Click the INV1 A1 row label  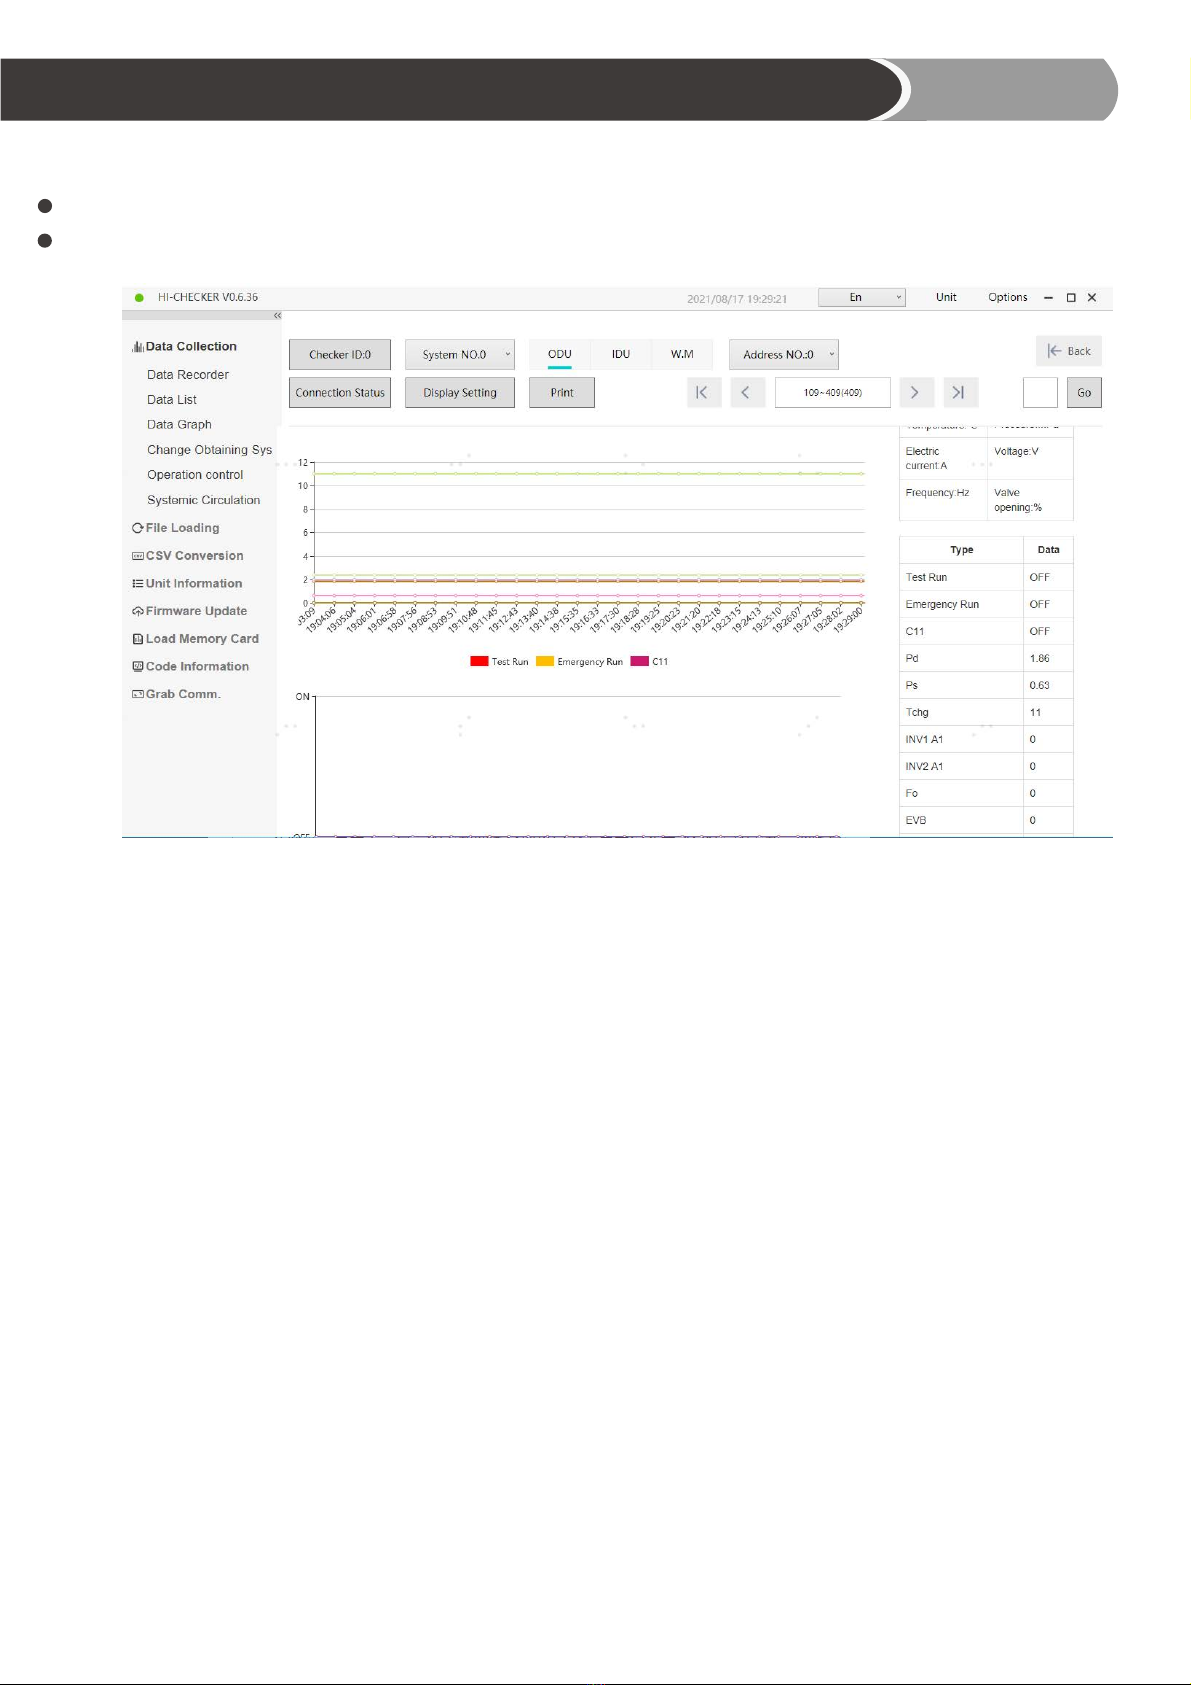pos(924,739)
